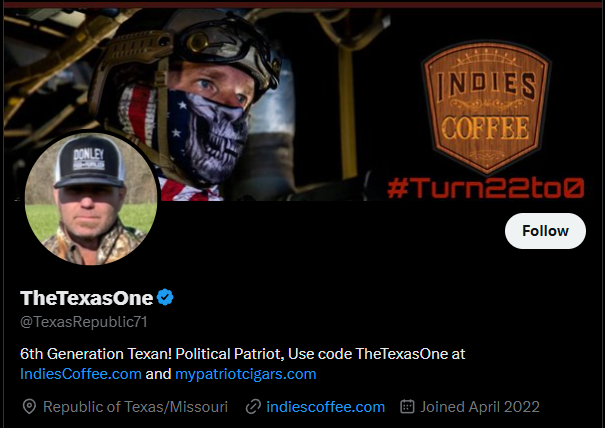605x428 pixels.
Task: Click the calendar icon beside Joined date
Action: 407,406
